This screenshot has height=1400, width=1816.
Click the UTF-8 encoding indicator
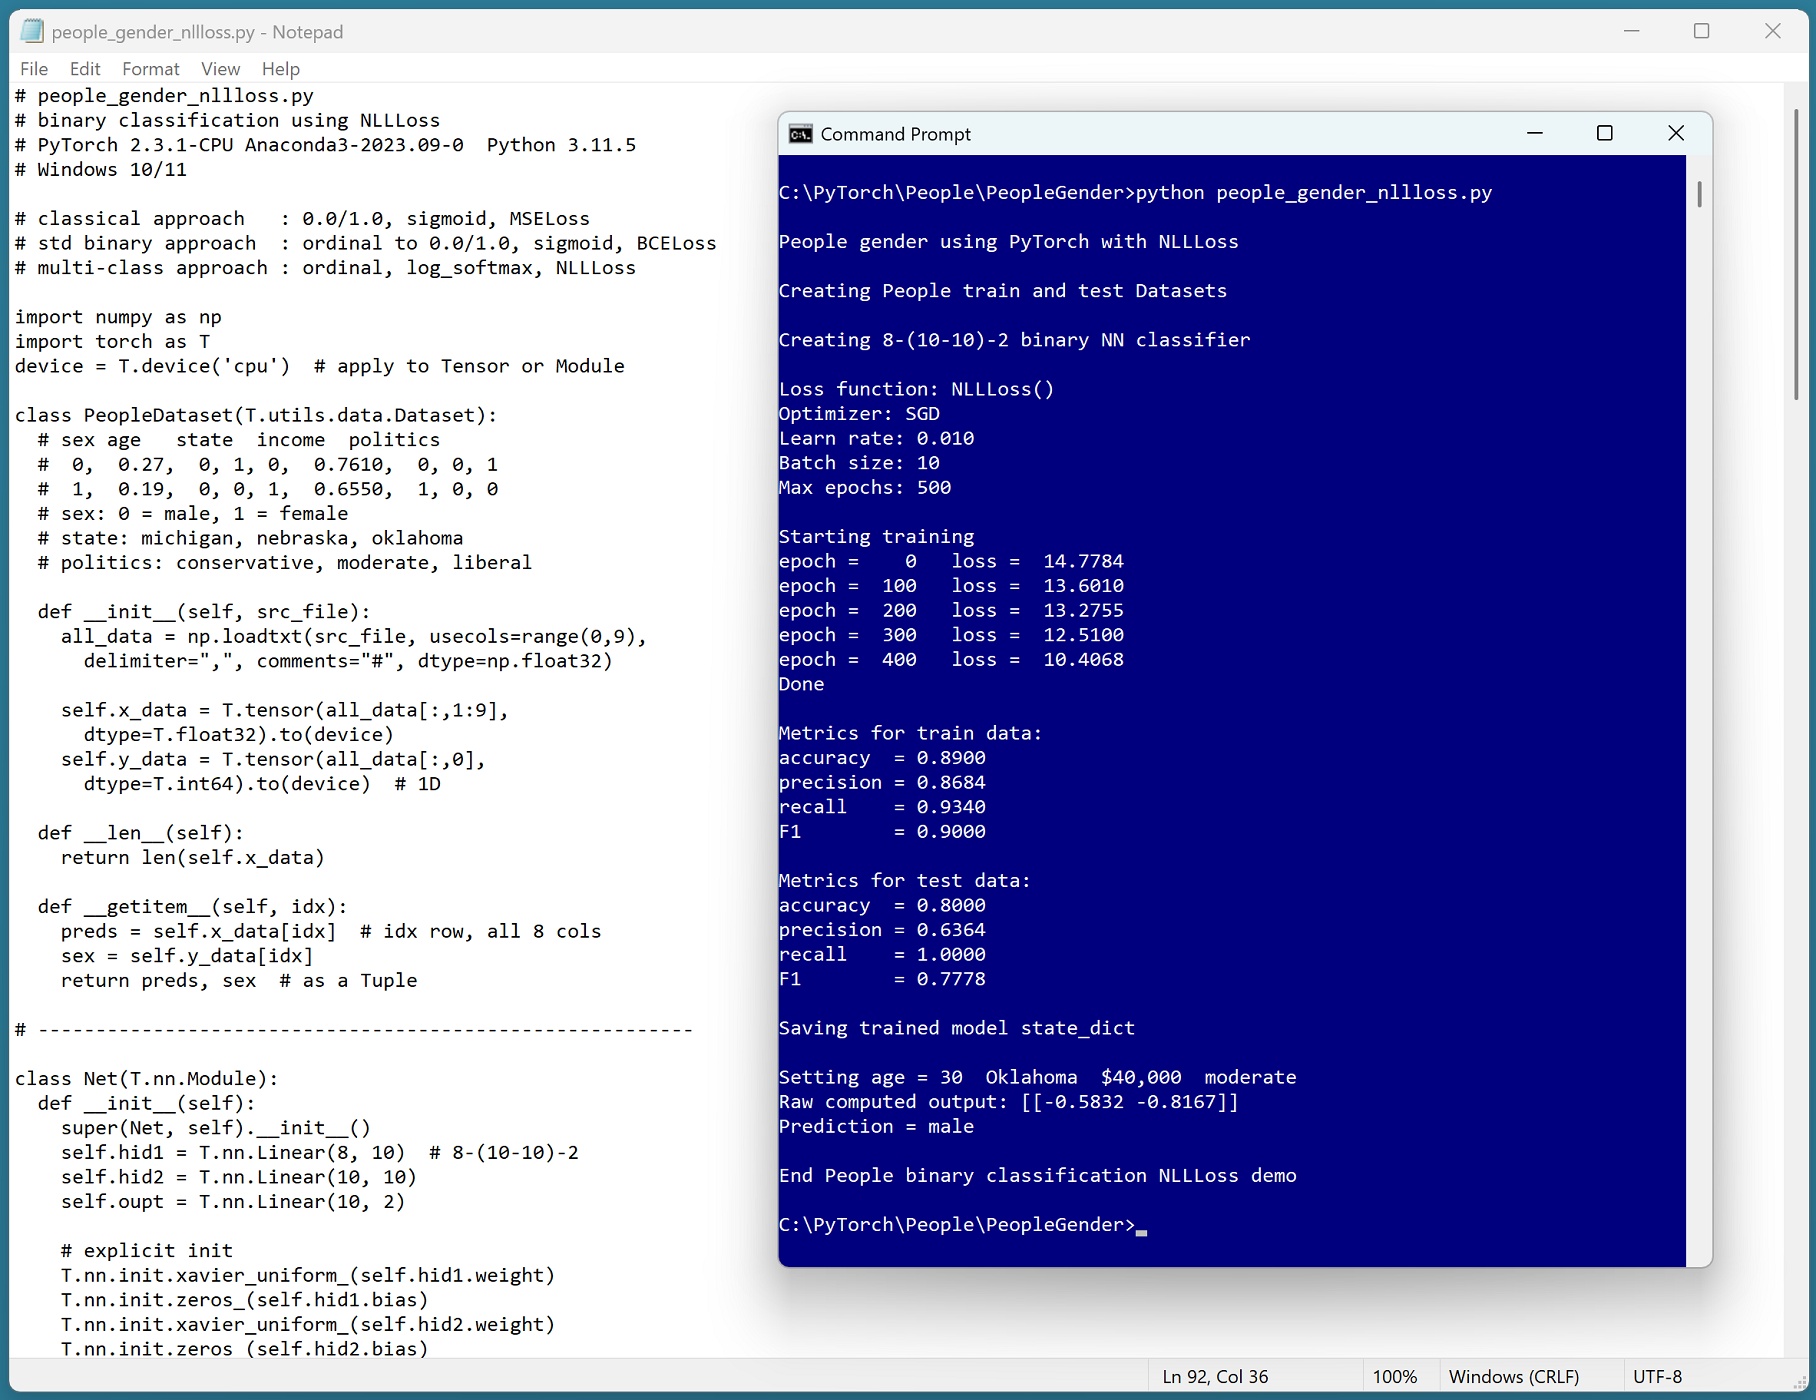(1657, 1377)
